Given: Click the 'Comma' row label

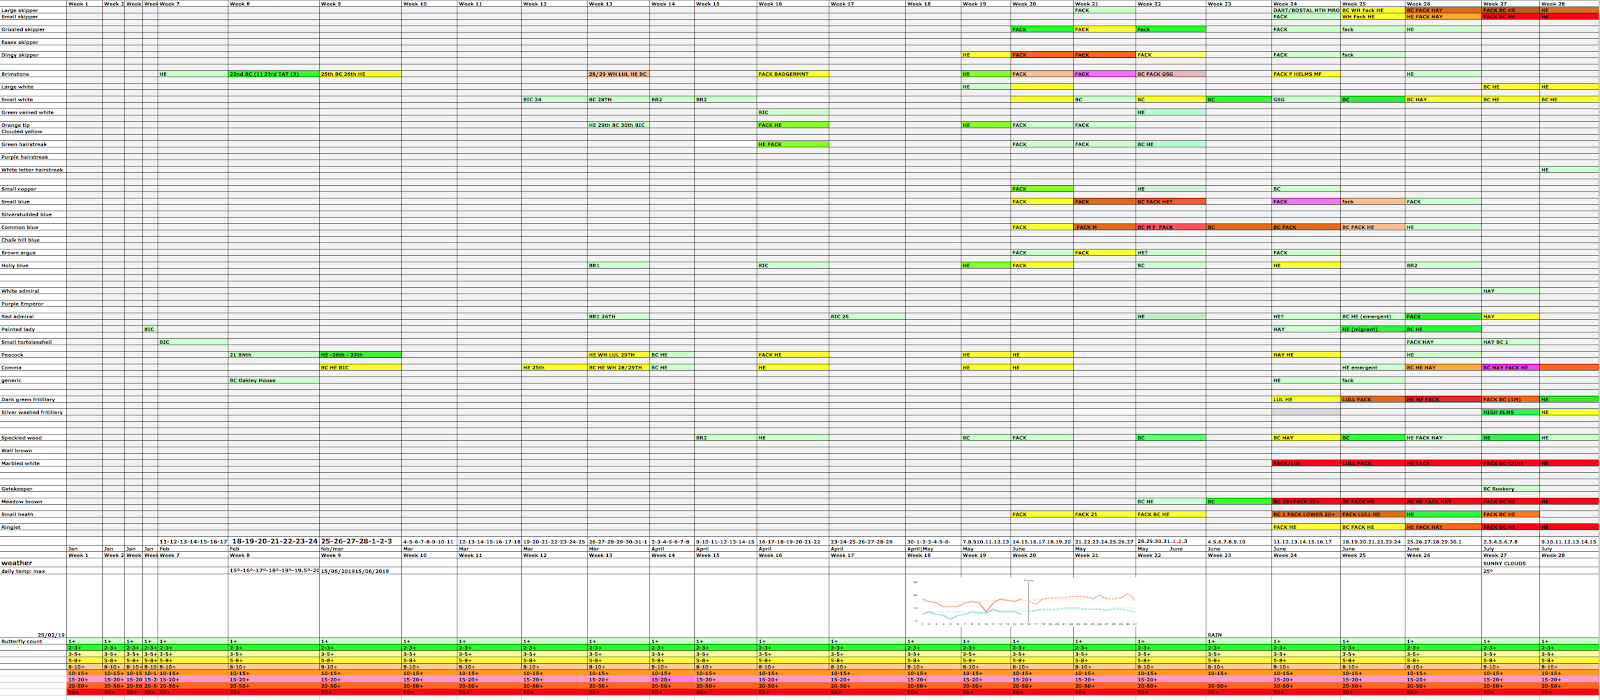Looking at the screenshot, I should pos(11,368).
